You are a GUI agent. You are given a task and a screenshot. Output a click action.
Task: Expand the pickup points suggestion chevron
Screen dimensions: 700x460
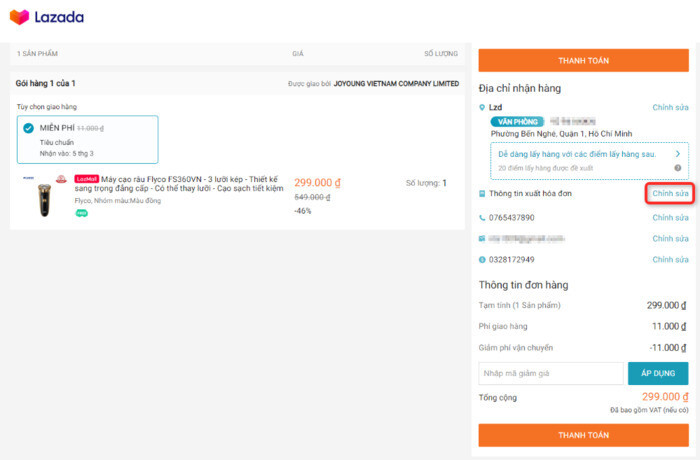click(677, 154)
